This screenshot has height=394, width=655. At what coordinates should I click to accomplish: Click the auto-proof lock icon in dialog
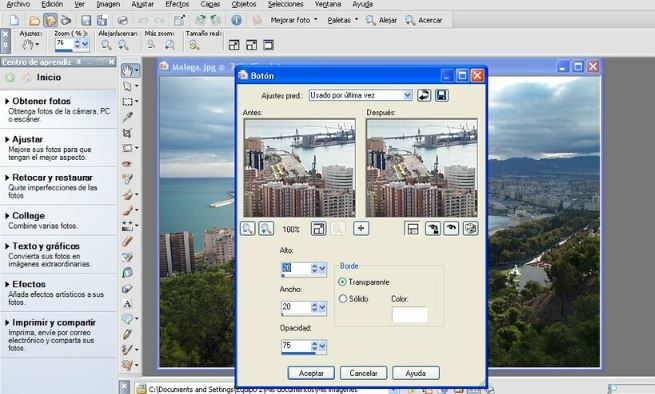[432, 229]
